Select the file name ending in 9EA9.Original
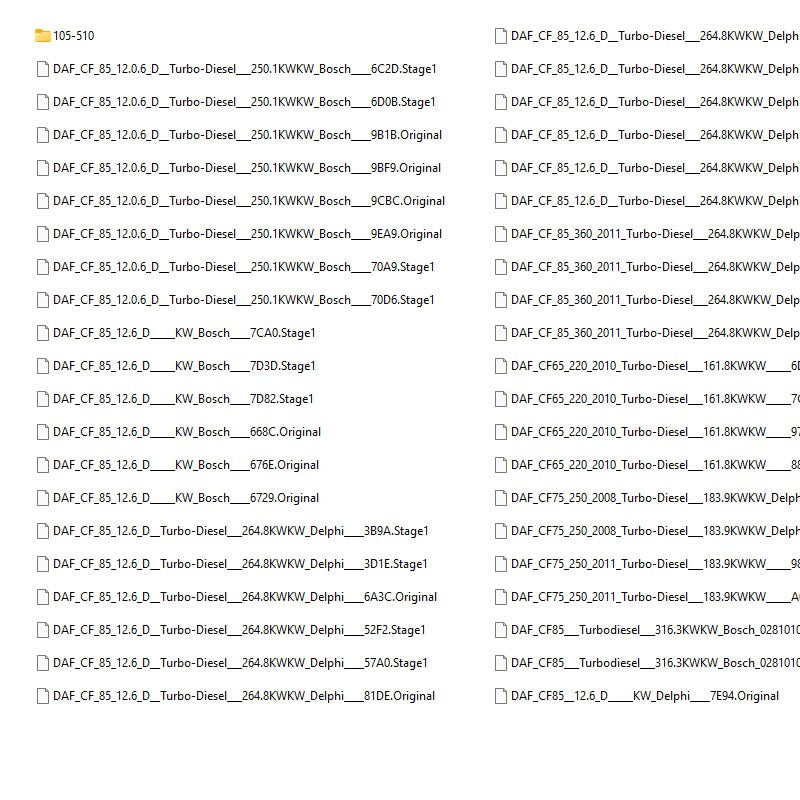The width and height of the screenshot is (800, 800). tap(247, 234)
